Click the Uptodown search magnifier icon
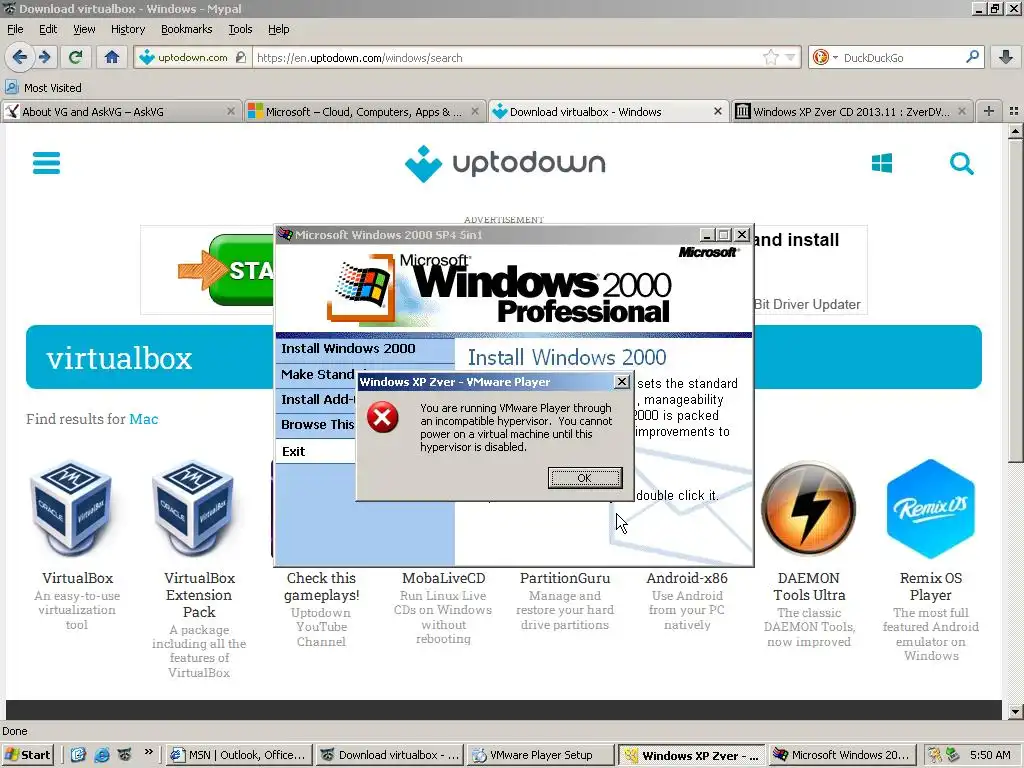The height and width of the screenshot is (768, 1024). point(961,163)
